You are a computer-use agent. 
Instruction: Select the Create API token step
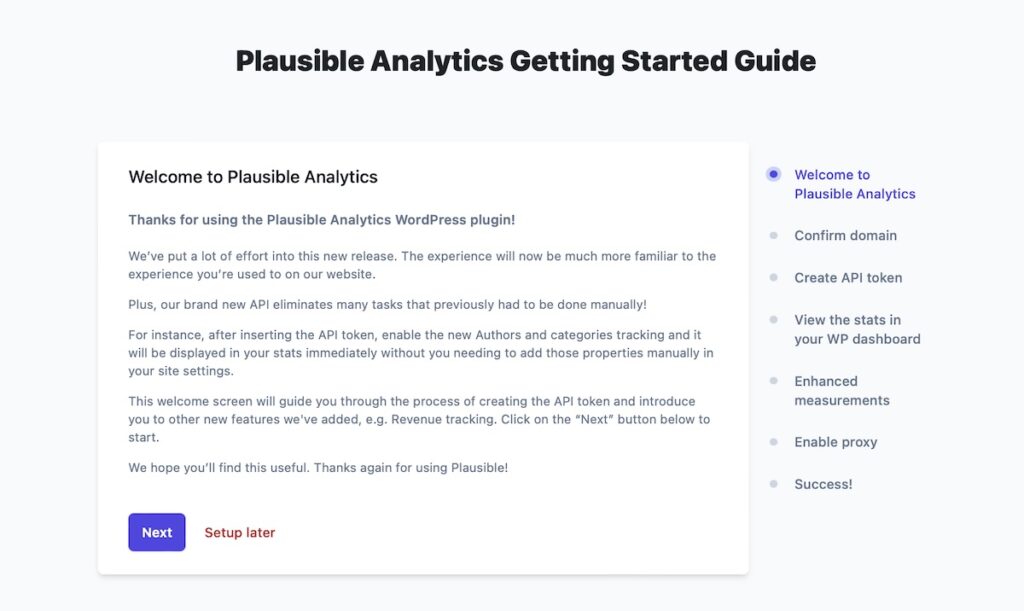click(849, 277)
